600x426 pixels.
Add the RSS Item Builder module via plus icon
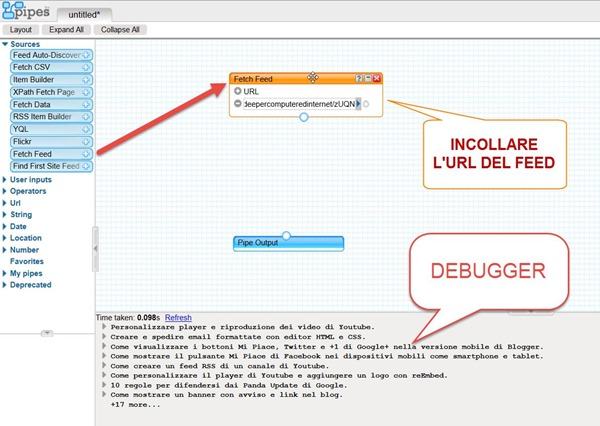86,117
